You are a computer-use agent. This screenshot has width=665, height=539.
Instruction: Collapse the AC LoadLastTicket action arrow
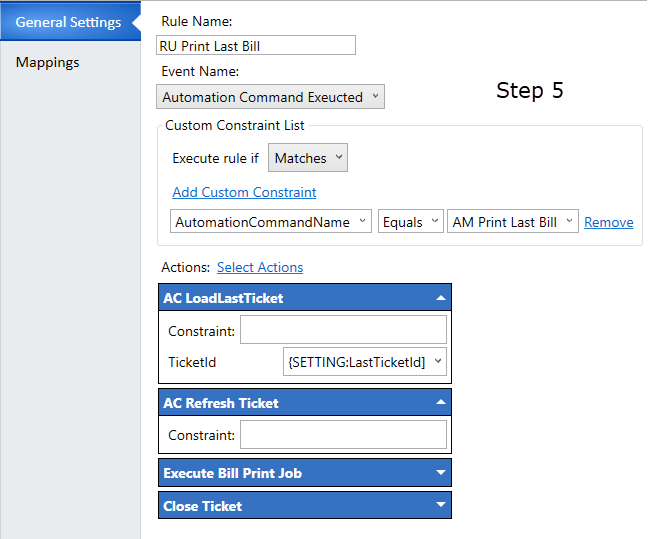pyautogui.click(x=441, y=298)
